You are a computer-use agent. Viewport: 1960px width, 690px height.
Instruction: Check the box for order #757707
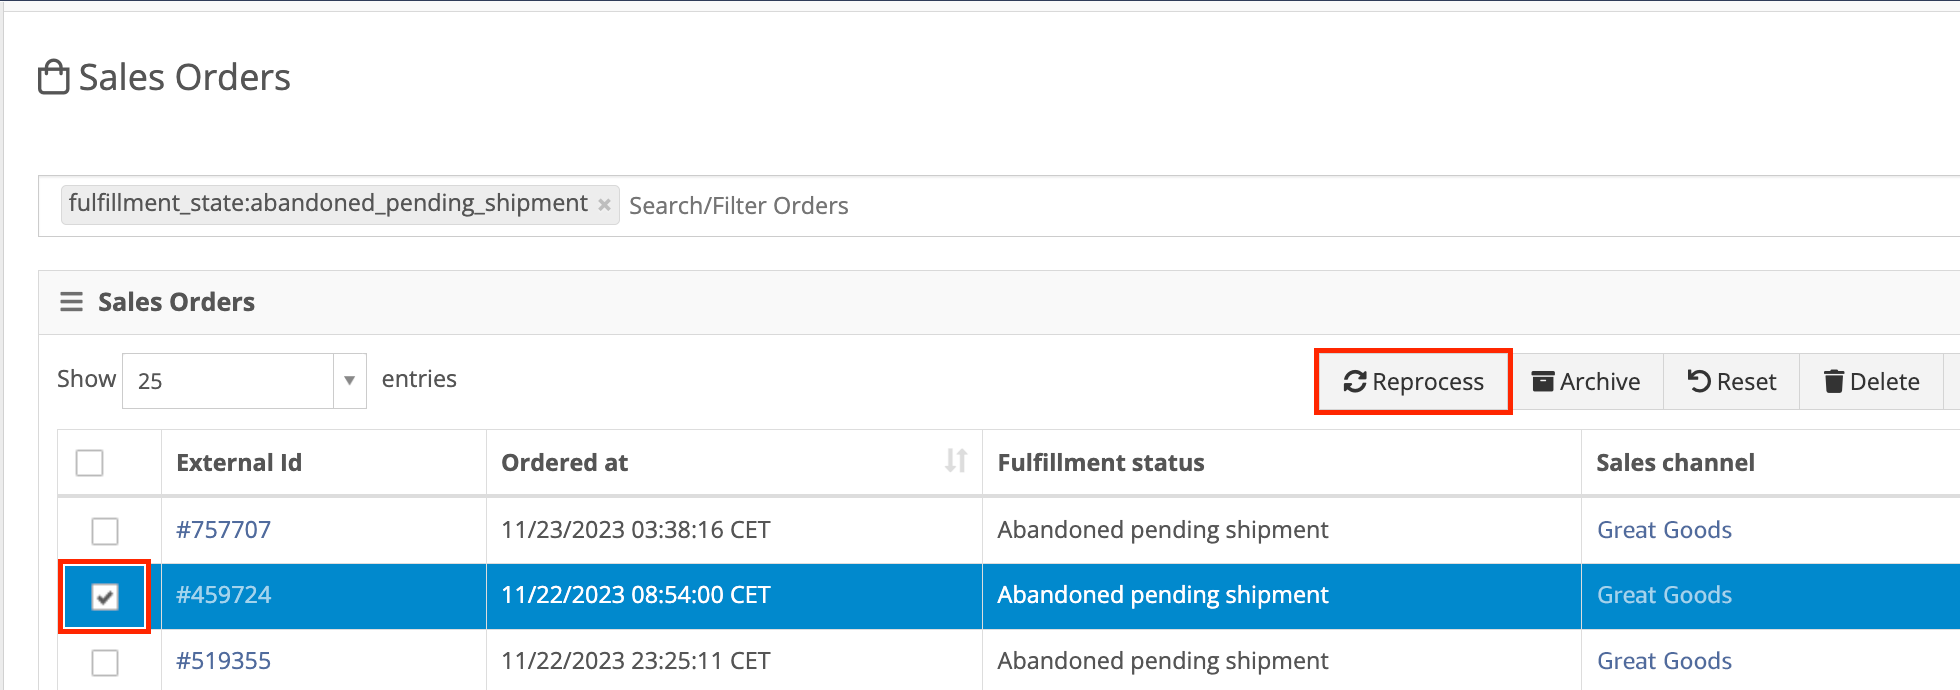[105, 530]
